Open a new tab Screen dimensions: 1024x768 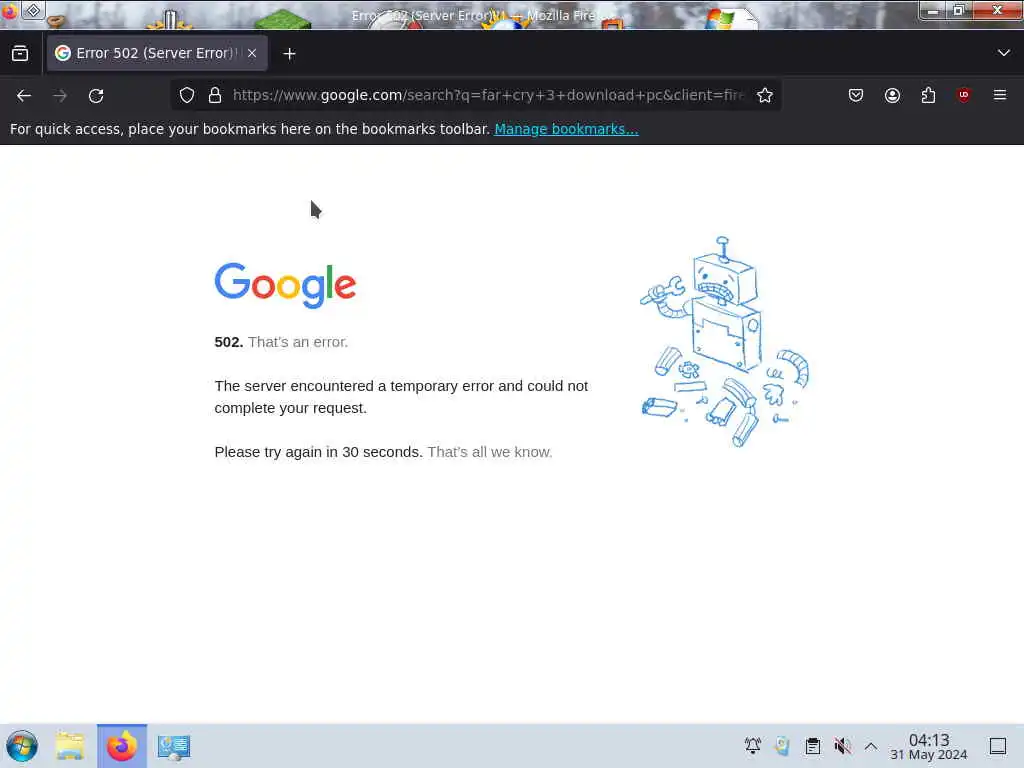coord(289,54)
